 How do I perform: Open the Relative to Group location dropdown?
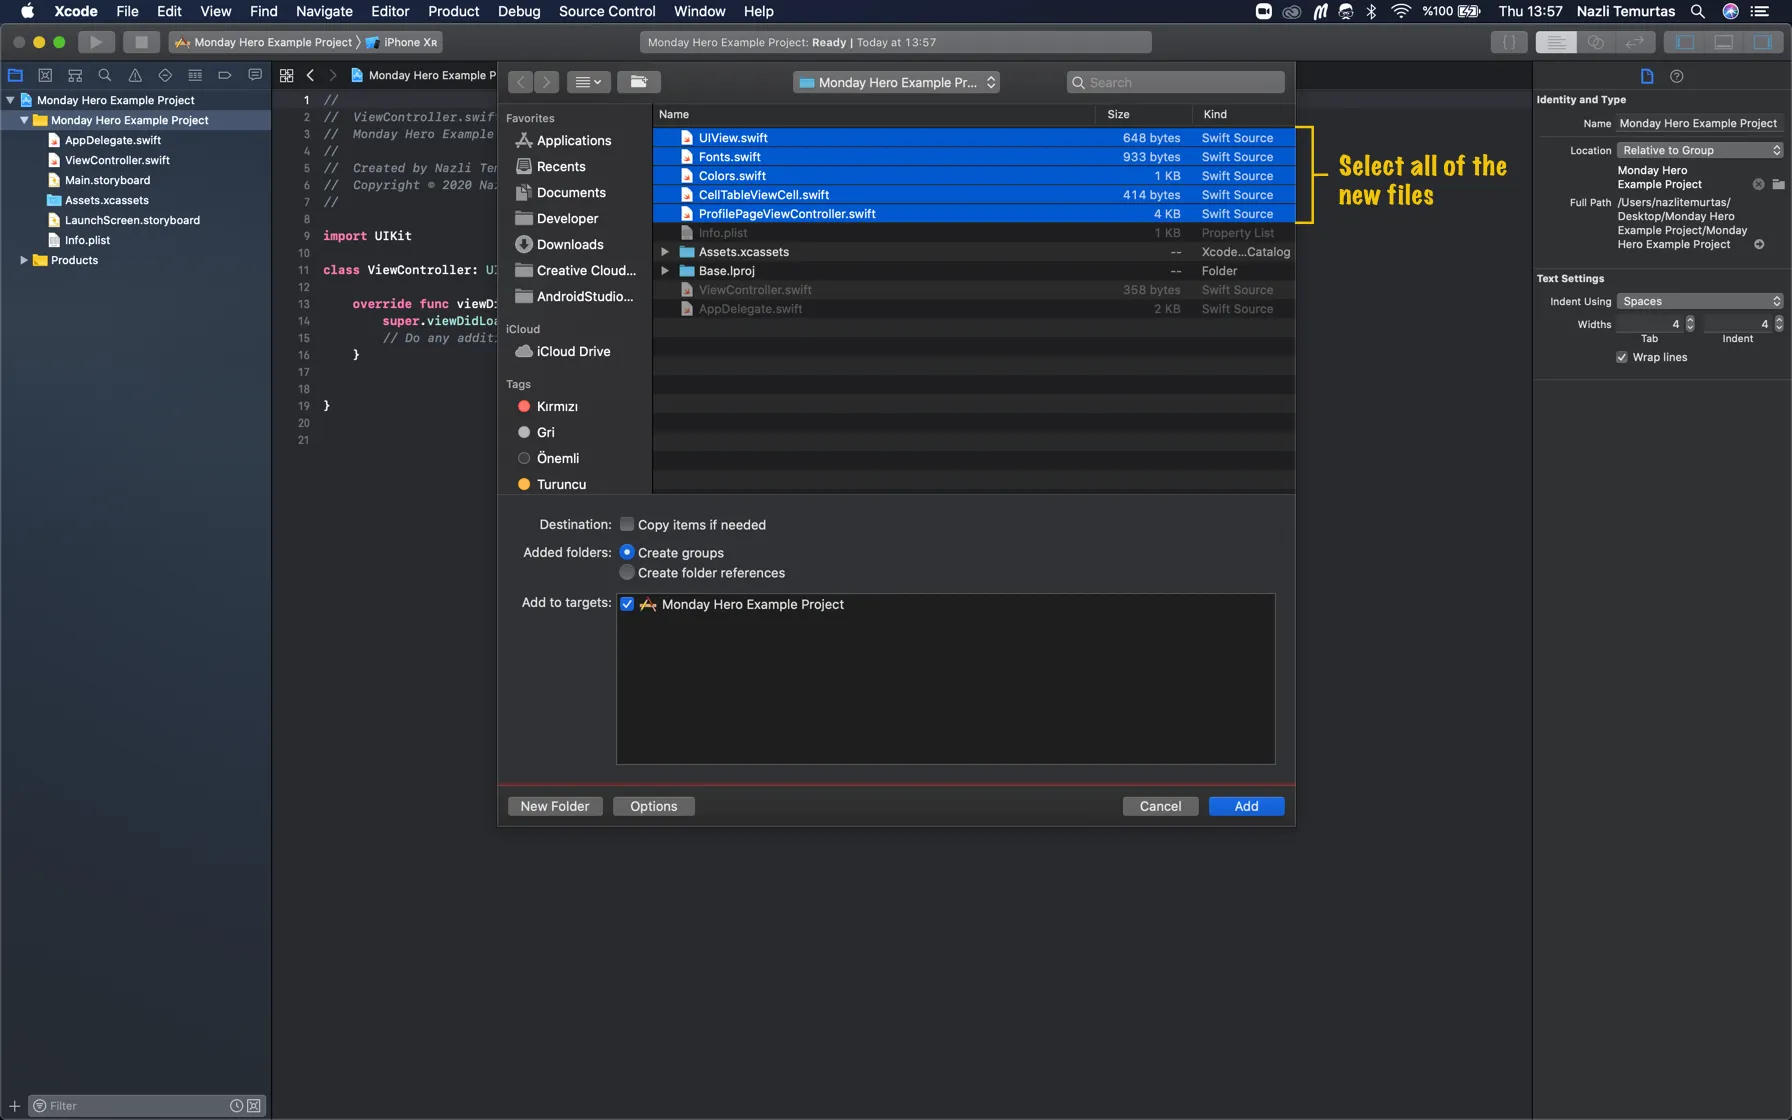(x=1700, y=150)
